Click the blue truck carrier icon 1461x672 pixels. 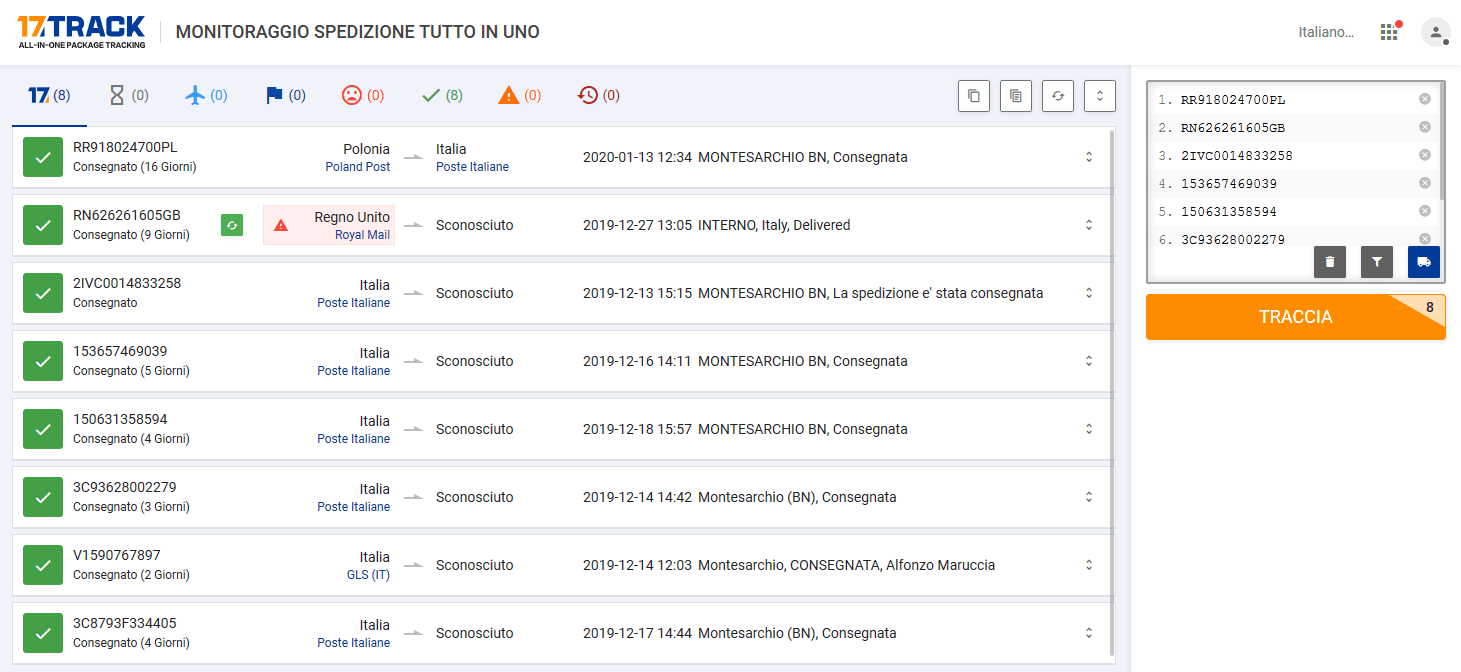pos(1423,262)
